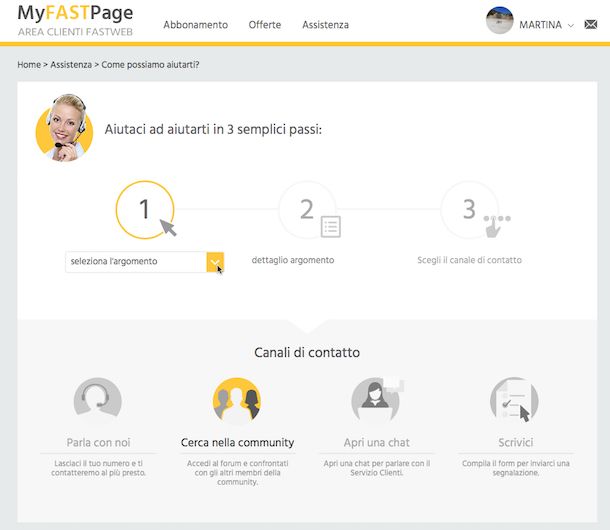Click 'Apri una chat per parlare' description

click(377, 468)
